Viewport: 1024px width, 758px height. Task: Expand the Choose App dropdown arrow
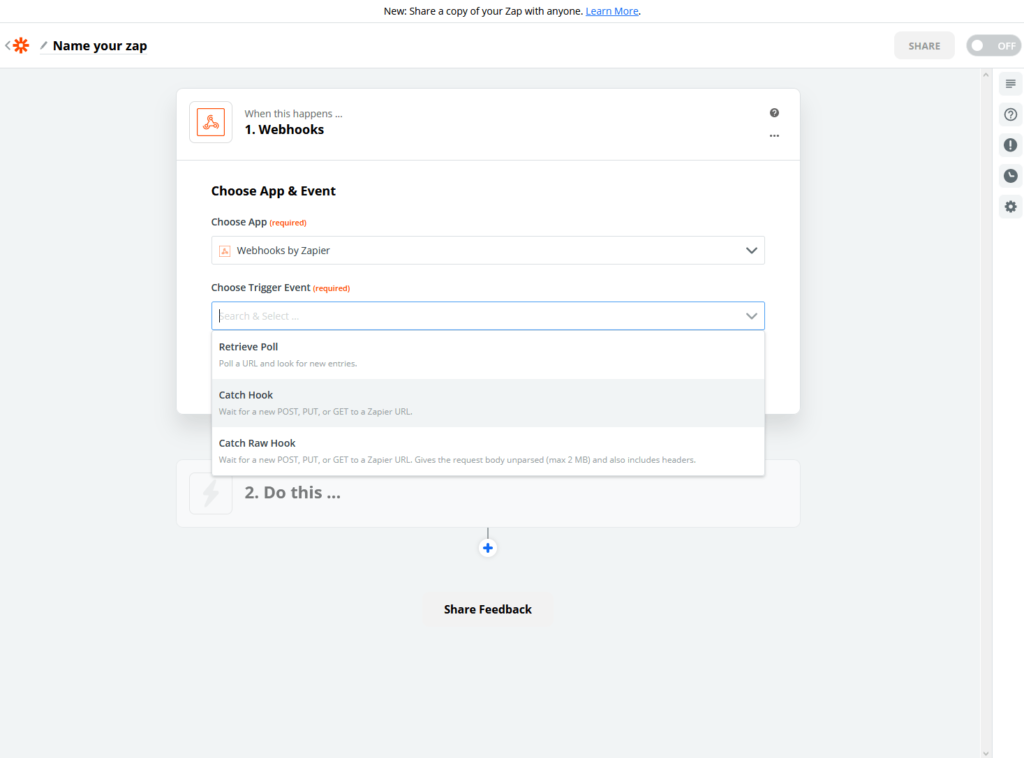[x=751, y=251]
